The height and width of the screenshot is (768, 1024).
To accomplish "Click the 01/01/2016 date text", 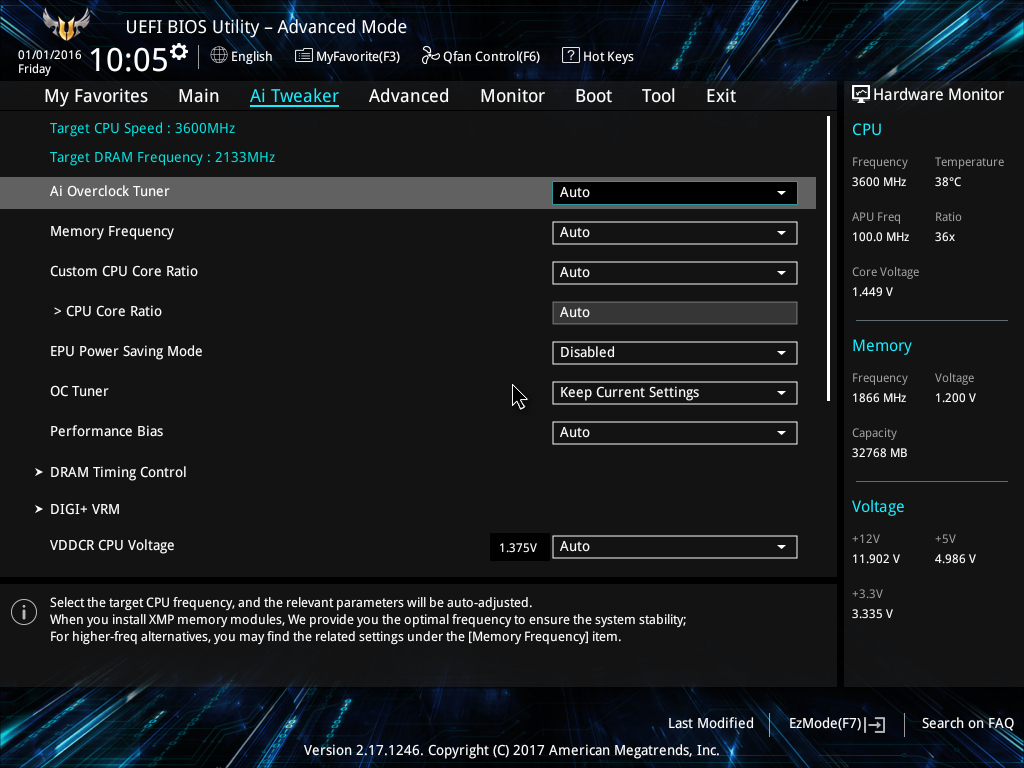I will (50, 55).
